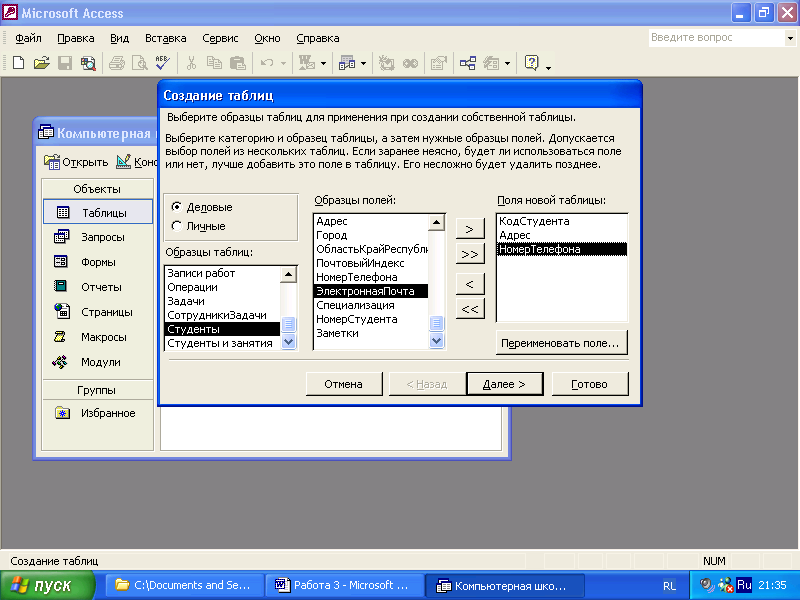Open the Вставка menu
Viewport: 800px width, 600px height.
tap(165, 38)
